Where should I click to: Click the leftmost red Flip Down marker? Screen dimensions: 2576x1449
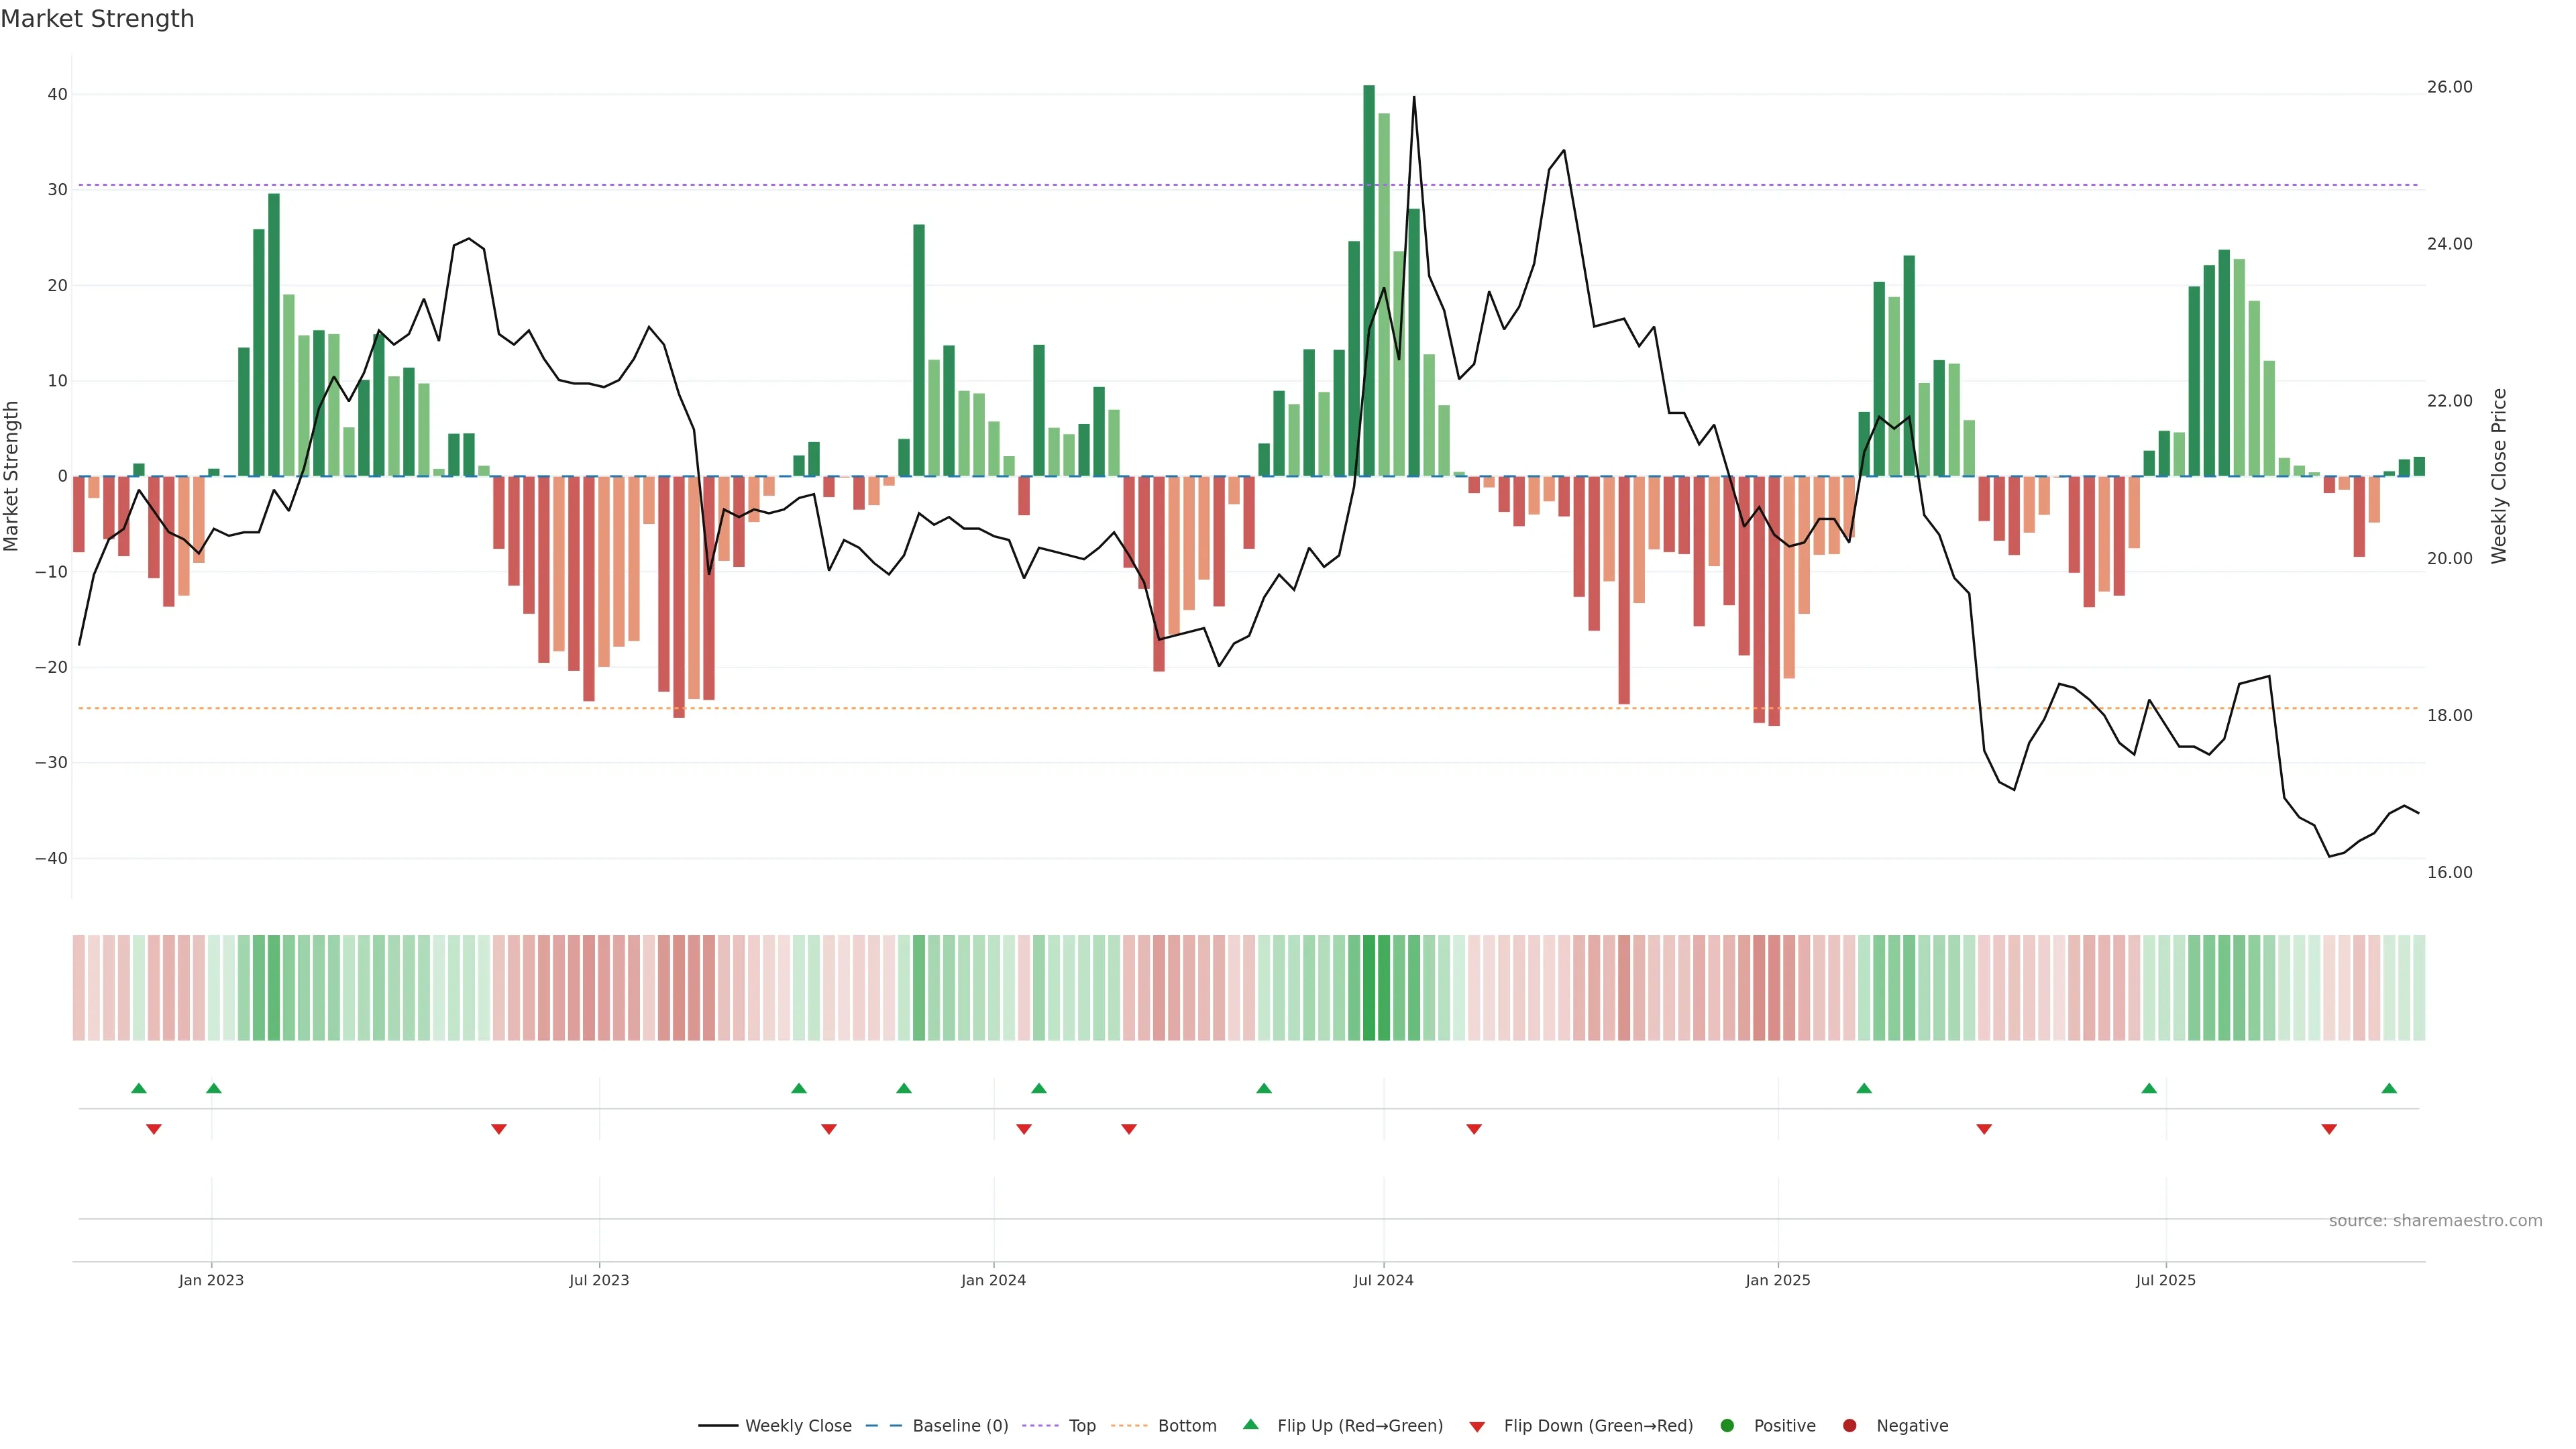(154, 1129)
